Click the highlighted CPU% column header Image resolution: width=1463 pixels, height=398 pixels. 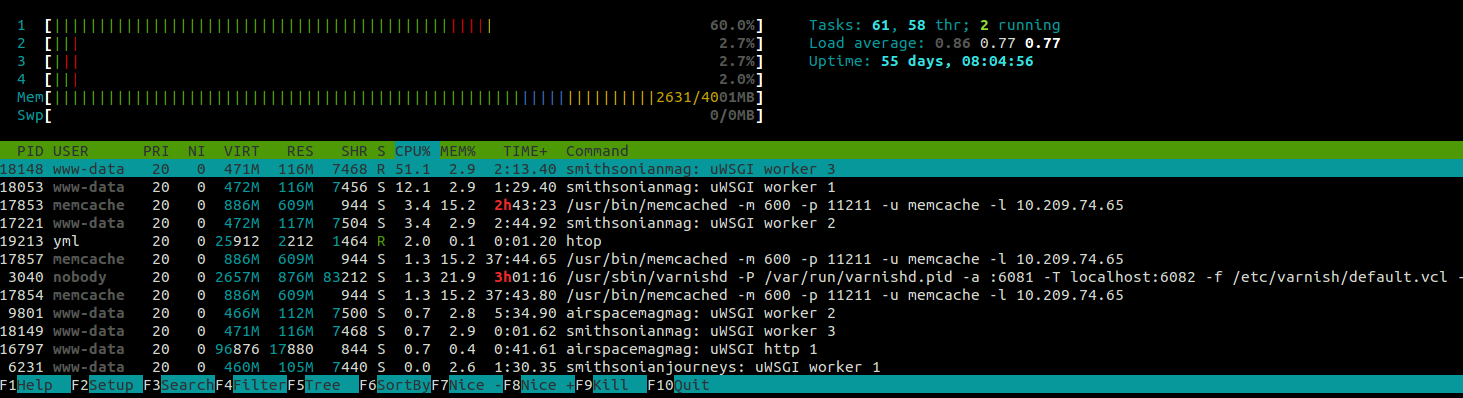click(413, 151)
